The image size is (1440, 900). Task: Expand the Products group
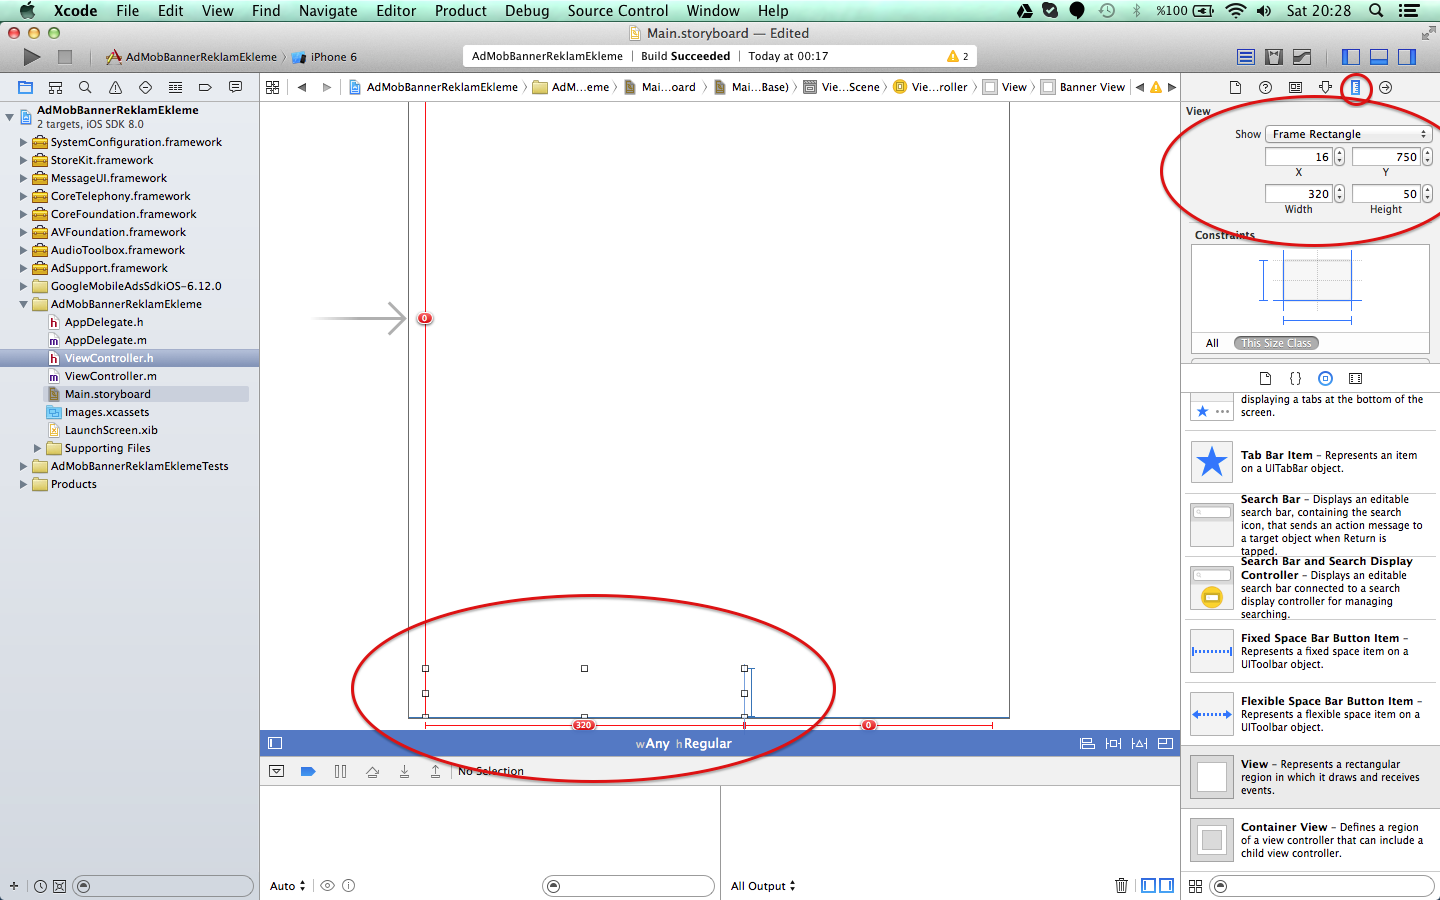pos(23,484)
